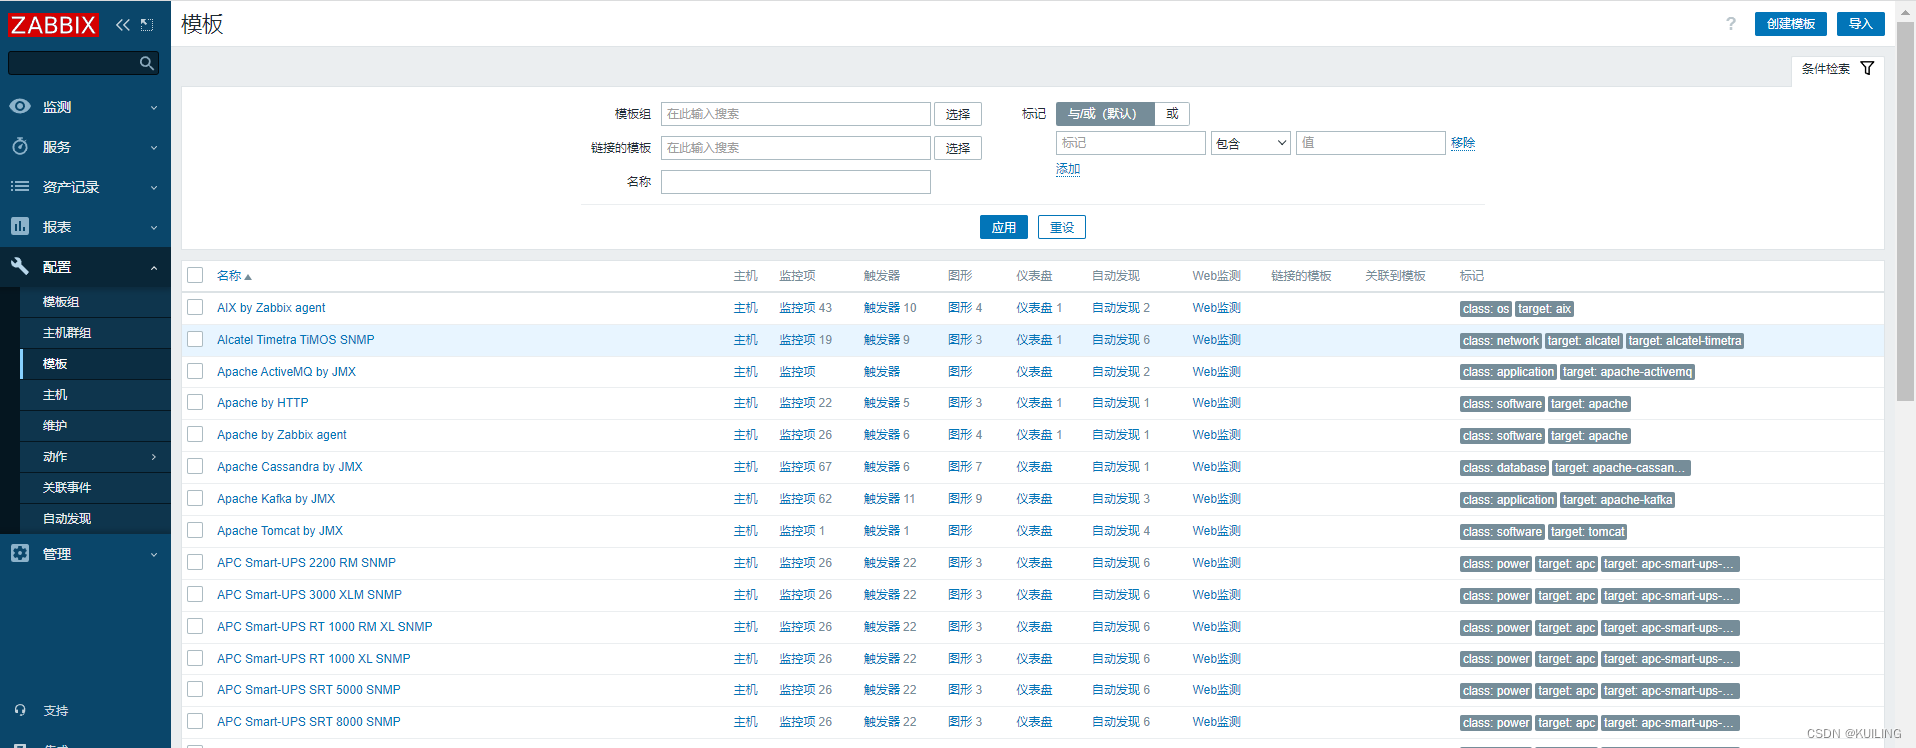
Task: Click the clock icon beside 服务
Action: (20, 146)
